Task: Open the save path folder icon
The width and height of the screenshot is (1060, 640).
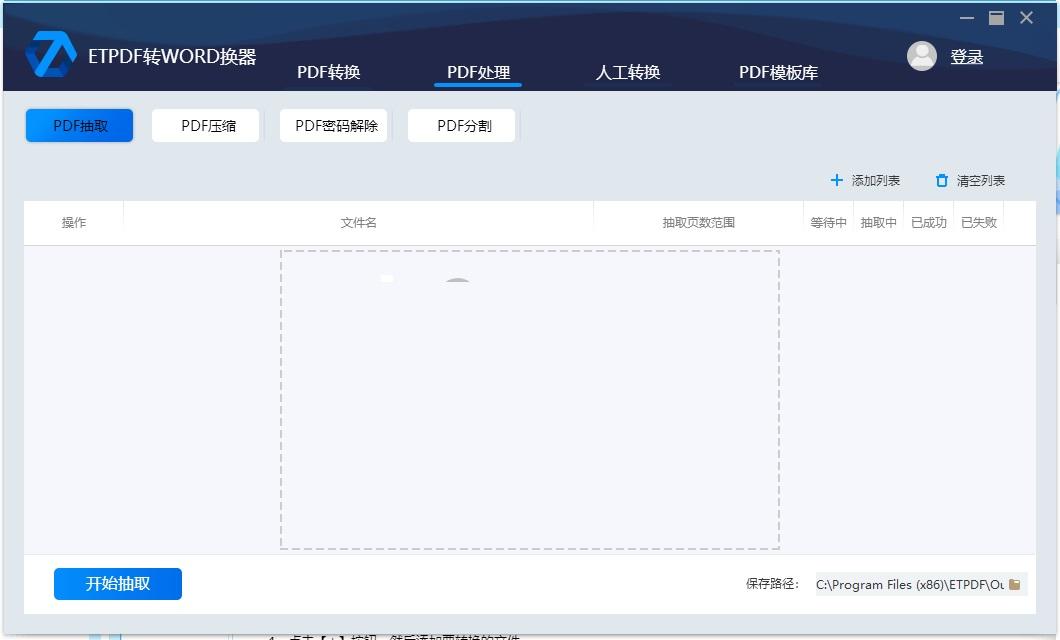Action: 1015,584
